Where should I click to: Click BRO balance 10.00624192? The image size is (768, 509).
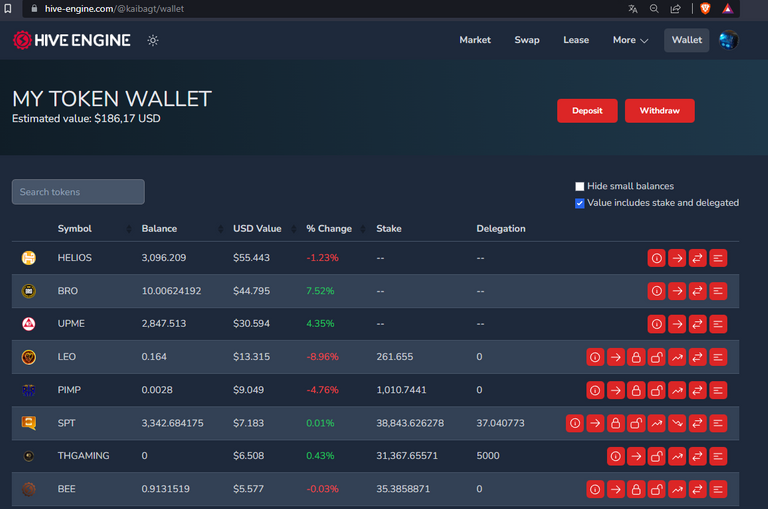click(x=171, y=291)
